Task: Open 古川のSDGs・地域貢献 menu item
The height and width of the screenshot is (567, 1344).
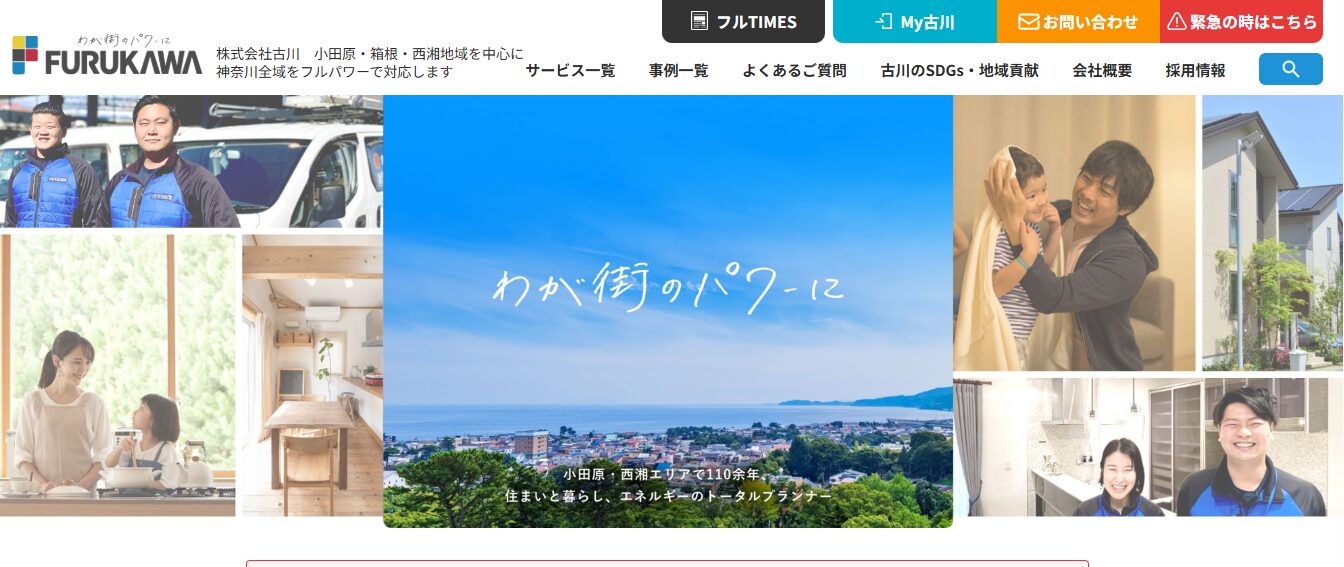Action: pos(959,70)
